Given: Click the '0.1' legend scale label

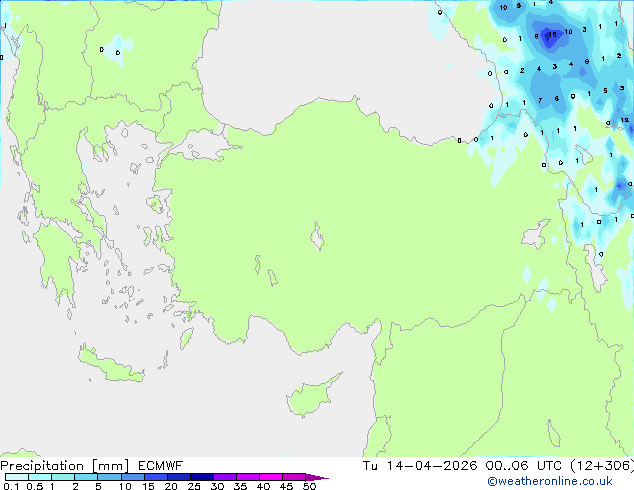Looking at the screenshot, I should coord(11,486).
